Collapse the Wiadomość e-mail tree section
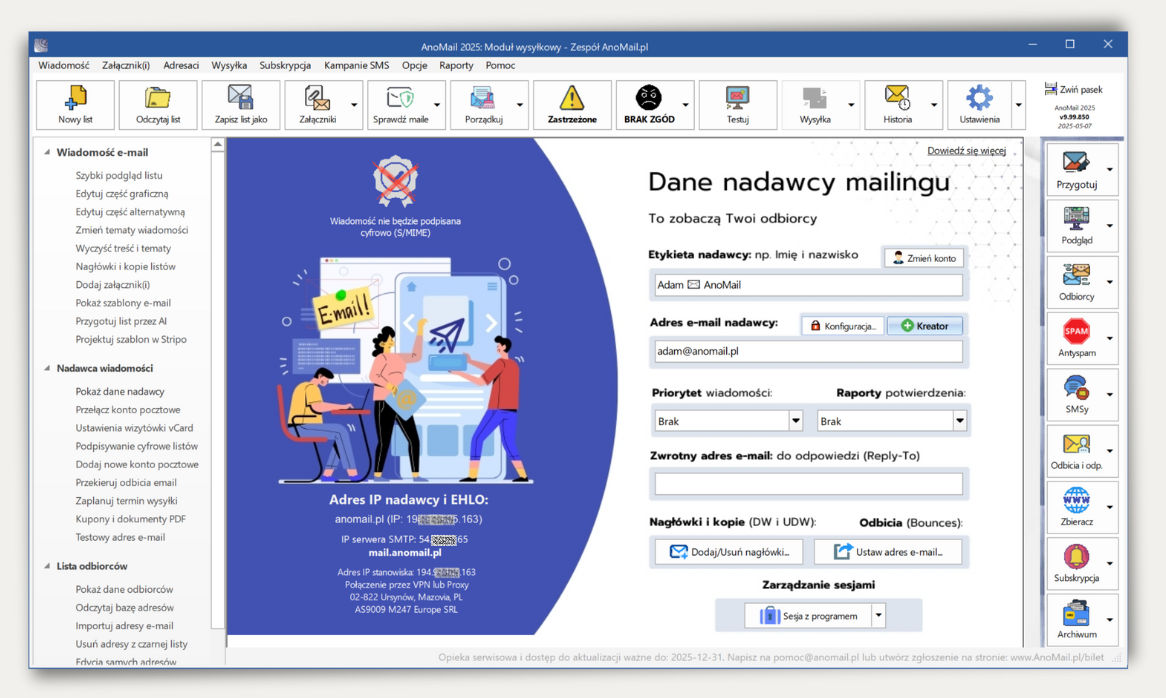This screenshot has width=1166, height=698. 47,152
